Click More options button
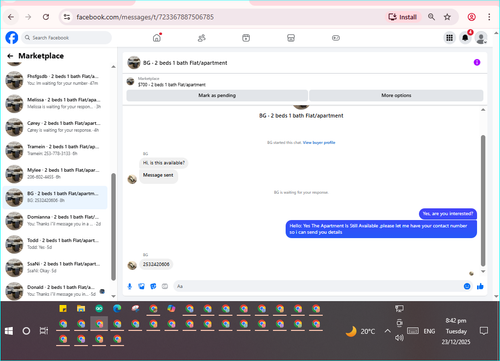 [x=396, y=95]
